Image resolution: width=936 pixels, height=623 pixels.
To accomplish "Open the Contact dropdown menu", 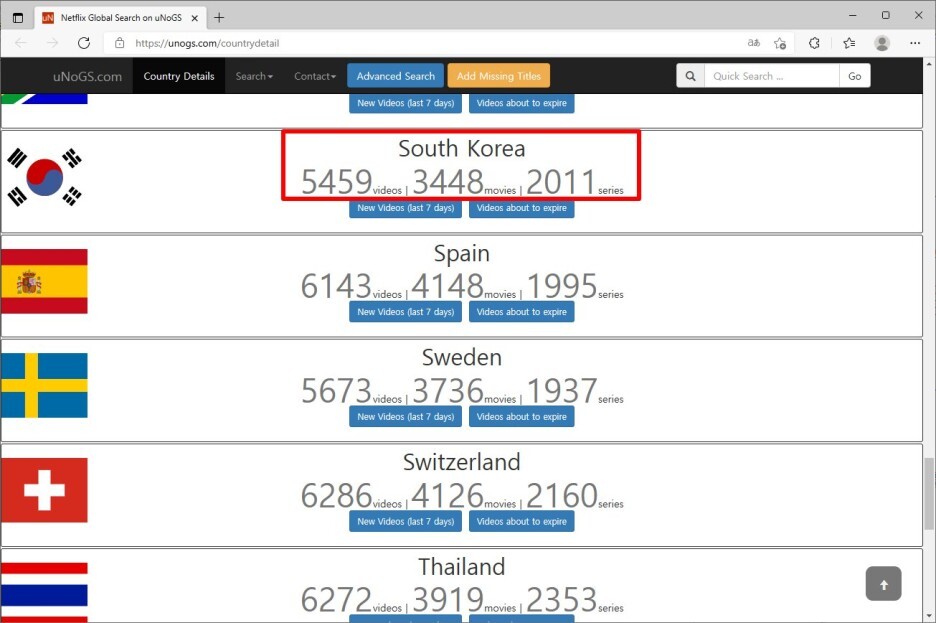I will 315,76.
